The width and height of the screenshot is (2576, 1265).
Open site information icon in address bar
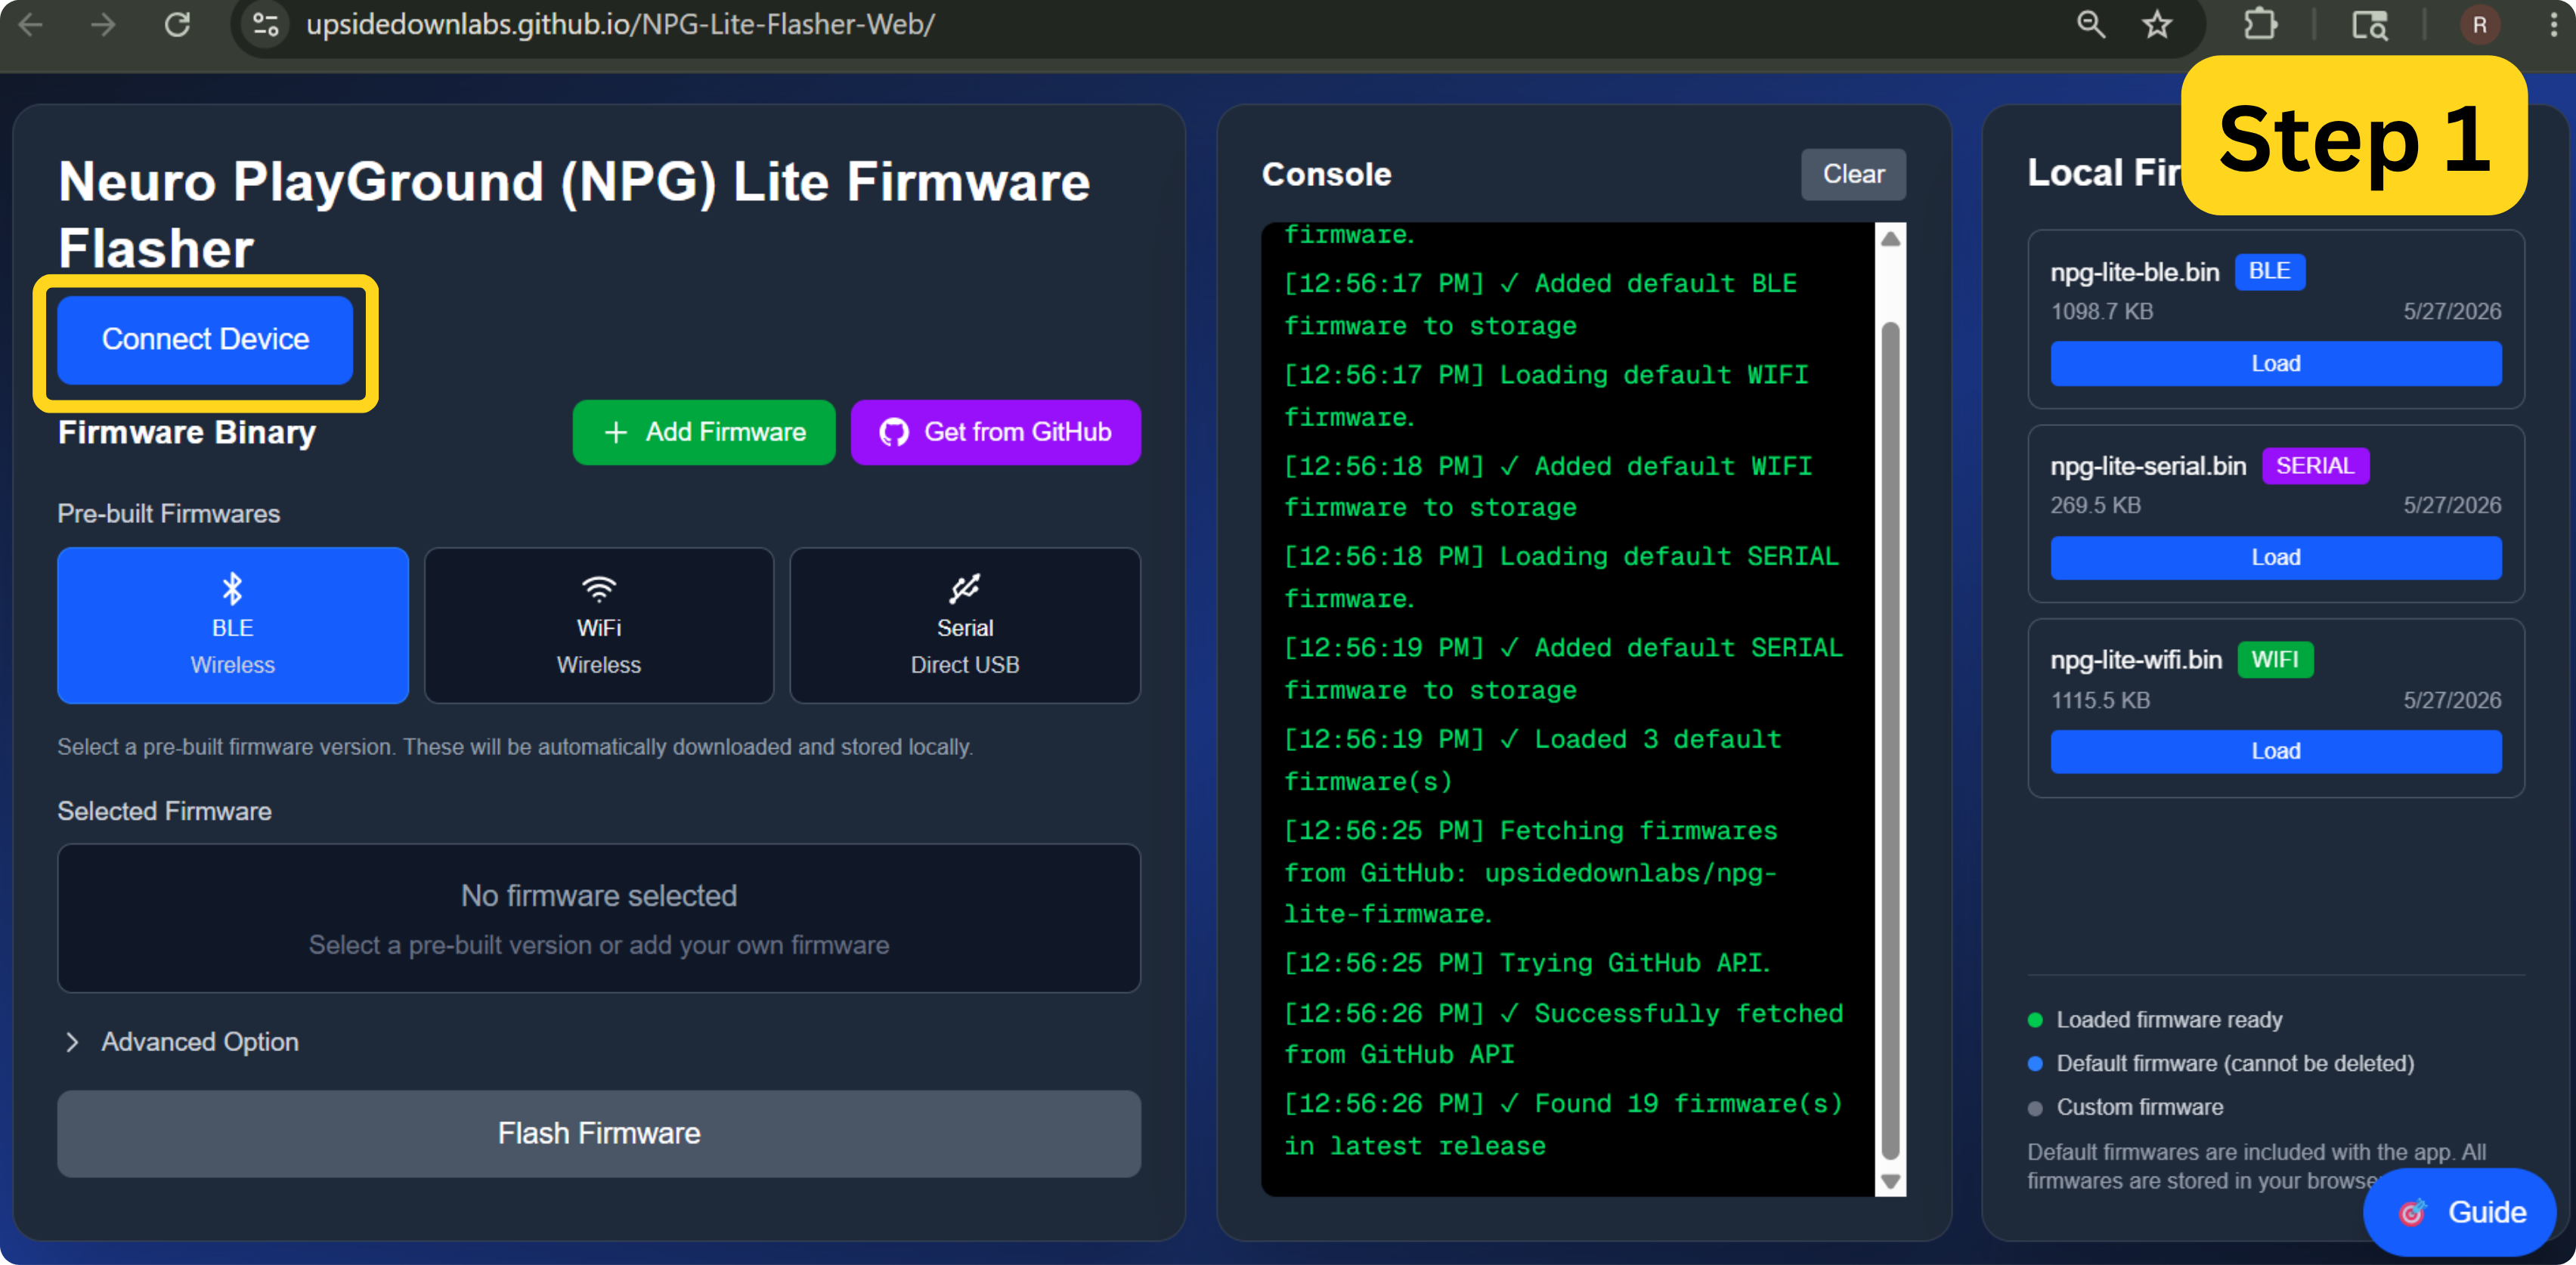pos(266,24)
